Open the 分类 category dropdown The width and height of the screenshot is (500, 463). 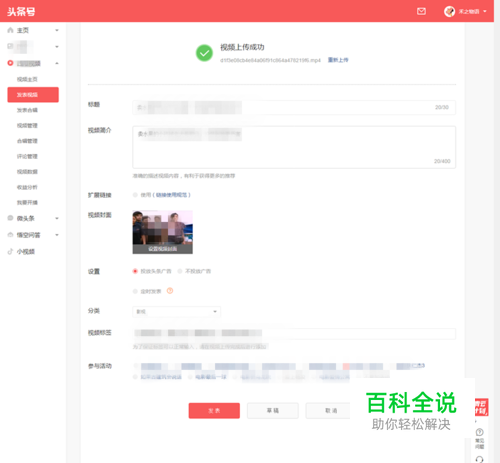176,312
